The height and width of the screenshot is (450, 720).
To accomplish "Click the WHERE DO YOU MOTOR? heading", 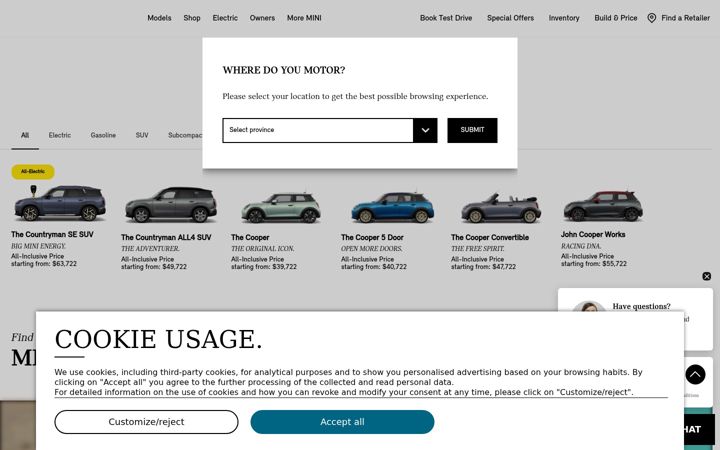I will [x=284, y=70].
